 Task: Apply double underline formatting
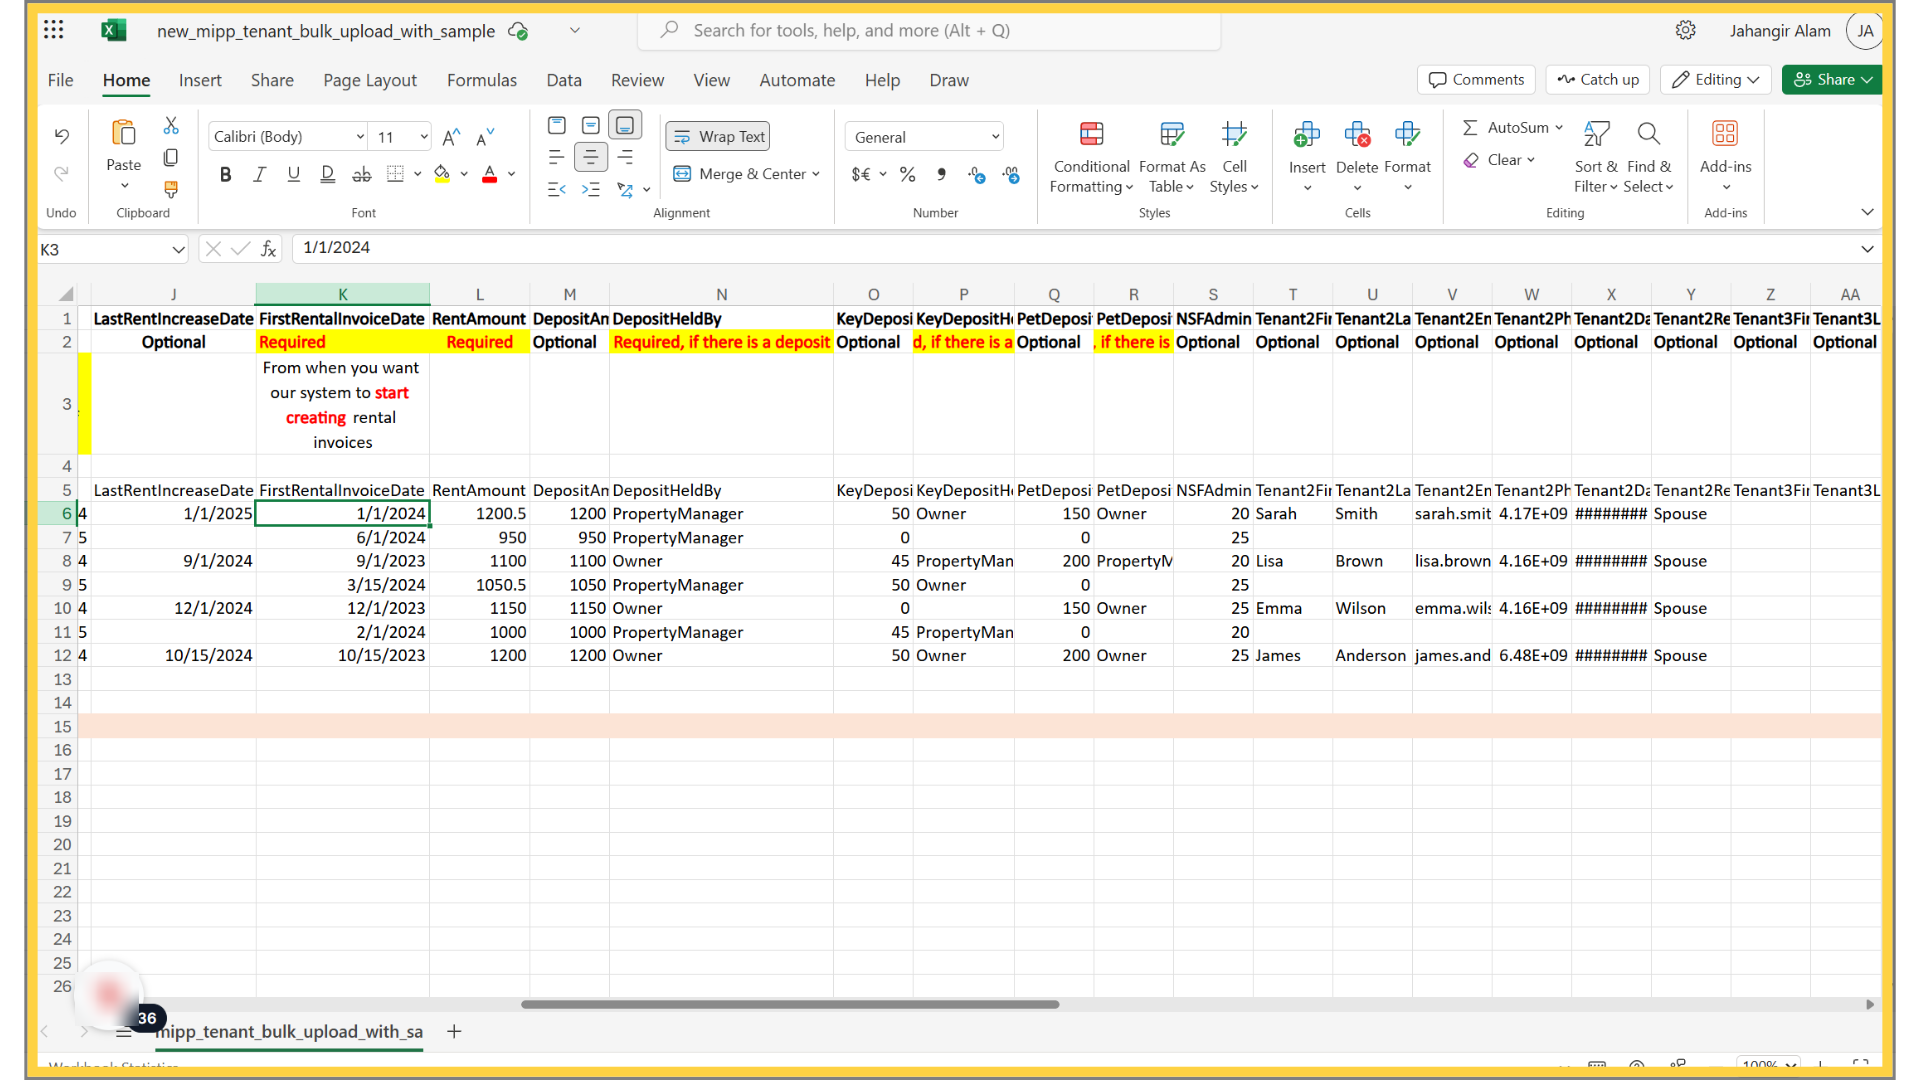click(327, 174)
